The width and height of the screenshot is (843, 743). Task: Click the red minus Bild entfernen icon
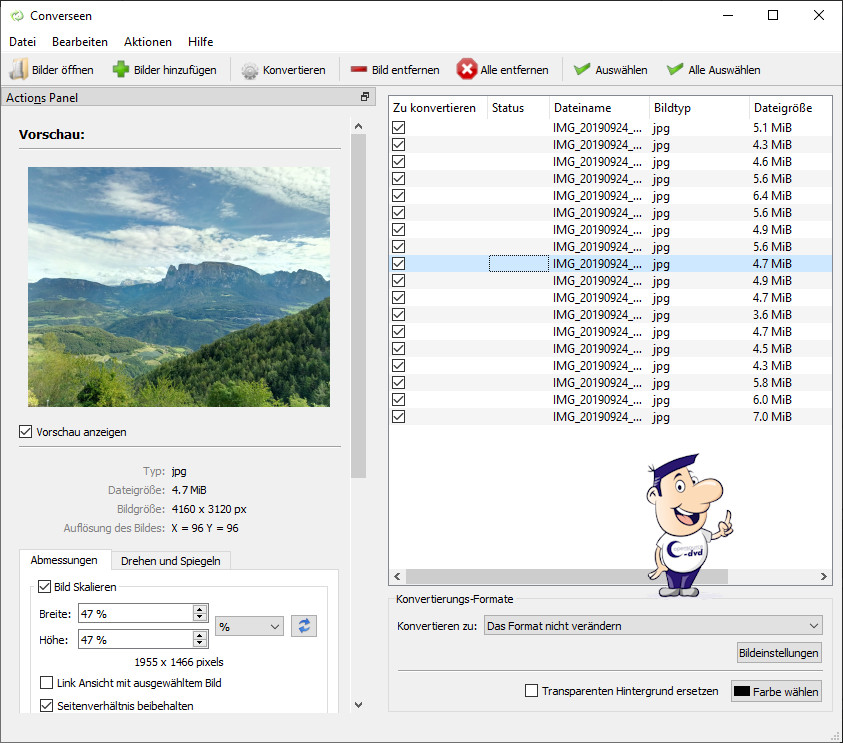tap(359, 70)
